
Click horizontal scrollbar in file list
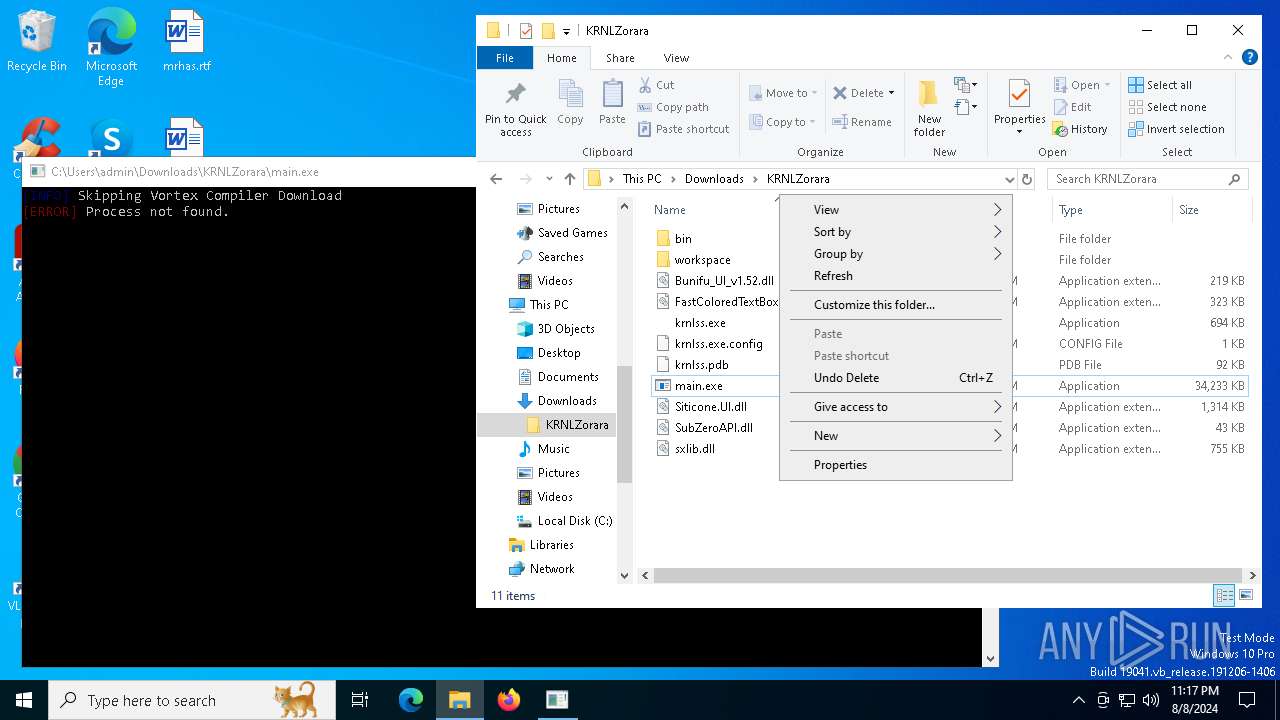(x=947, y=576)
